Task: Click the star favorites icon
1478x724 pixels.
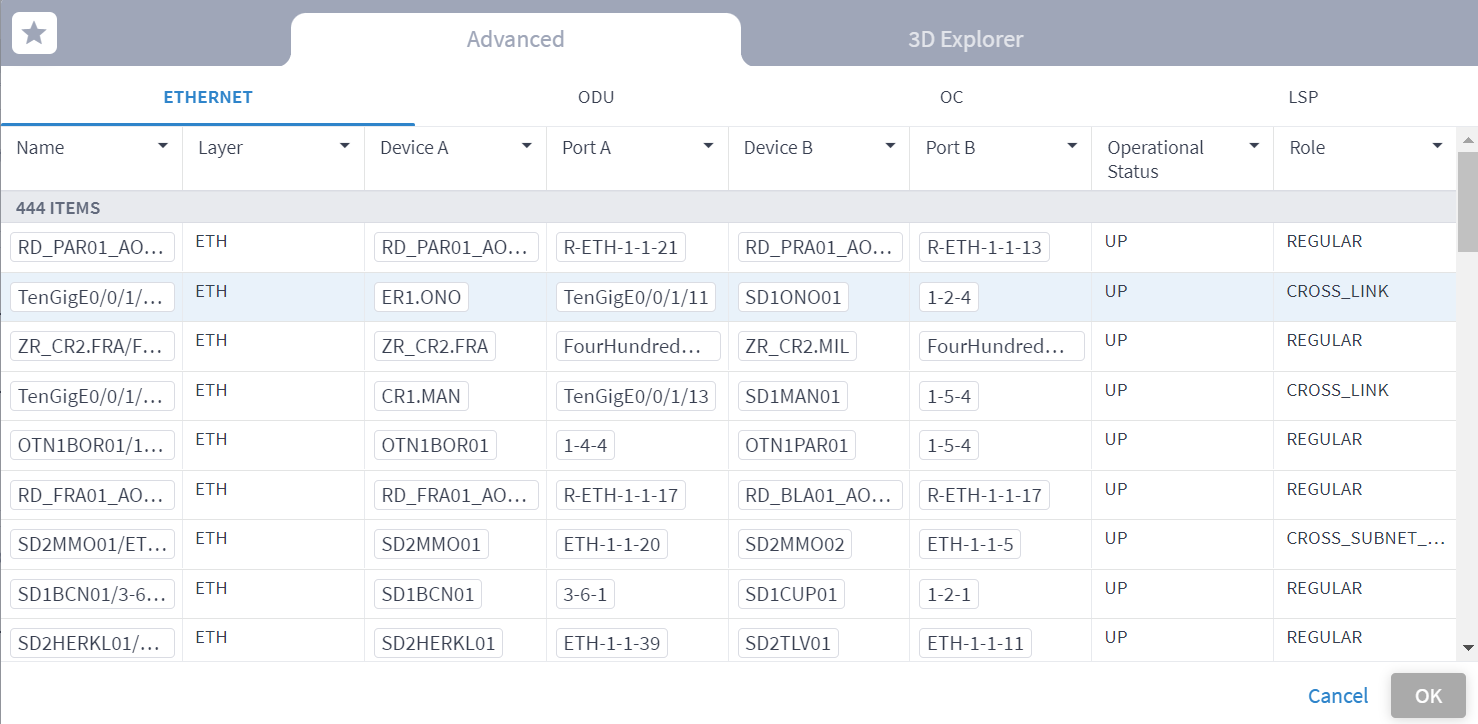Action: pos(34,33)
